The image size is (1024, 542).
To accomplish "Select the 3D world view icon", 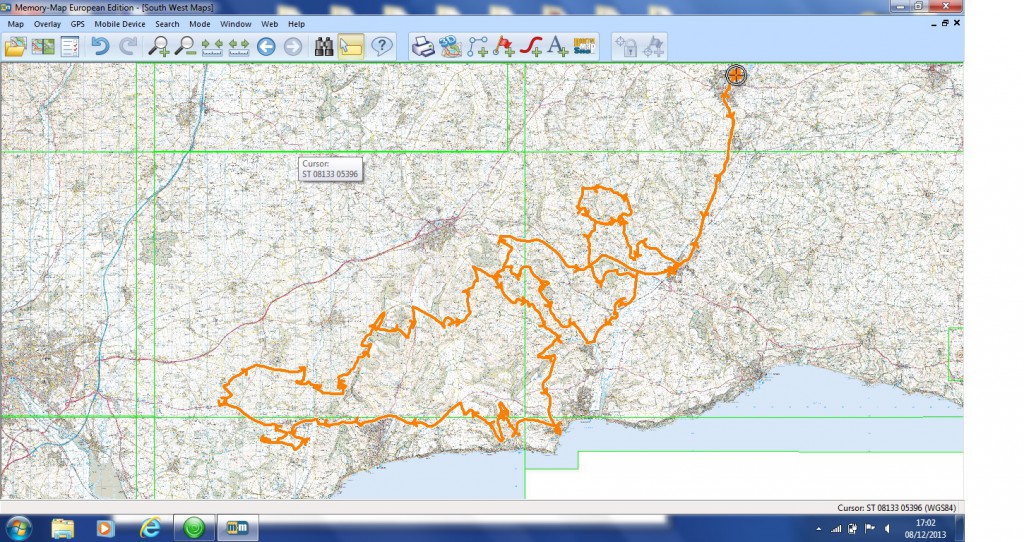I will coord(451,46).
